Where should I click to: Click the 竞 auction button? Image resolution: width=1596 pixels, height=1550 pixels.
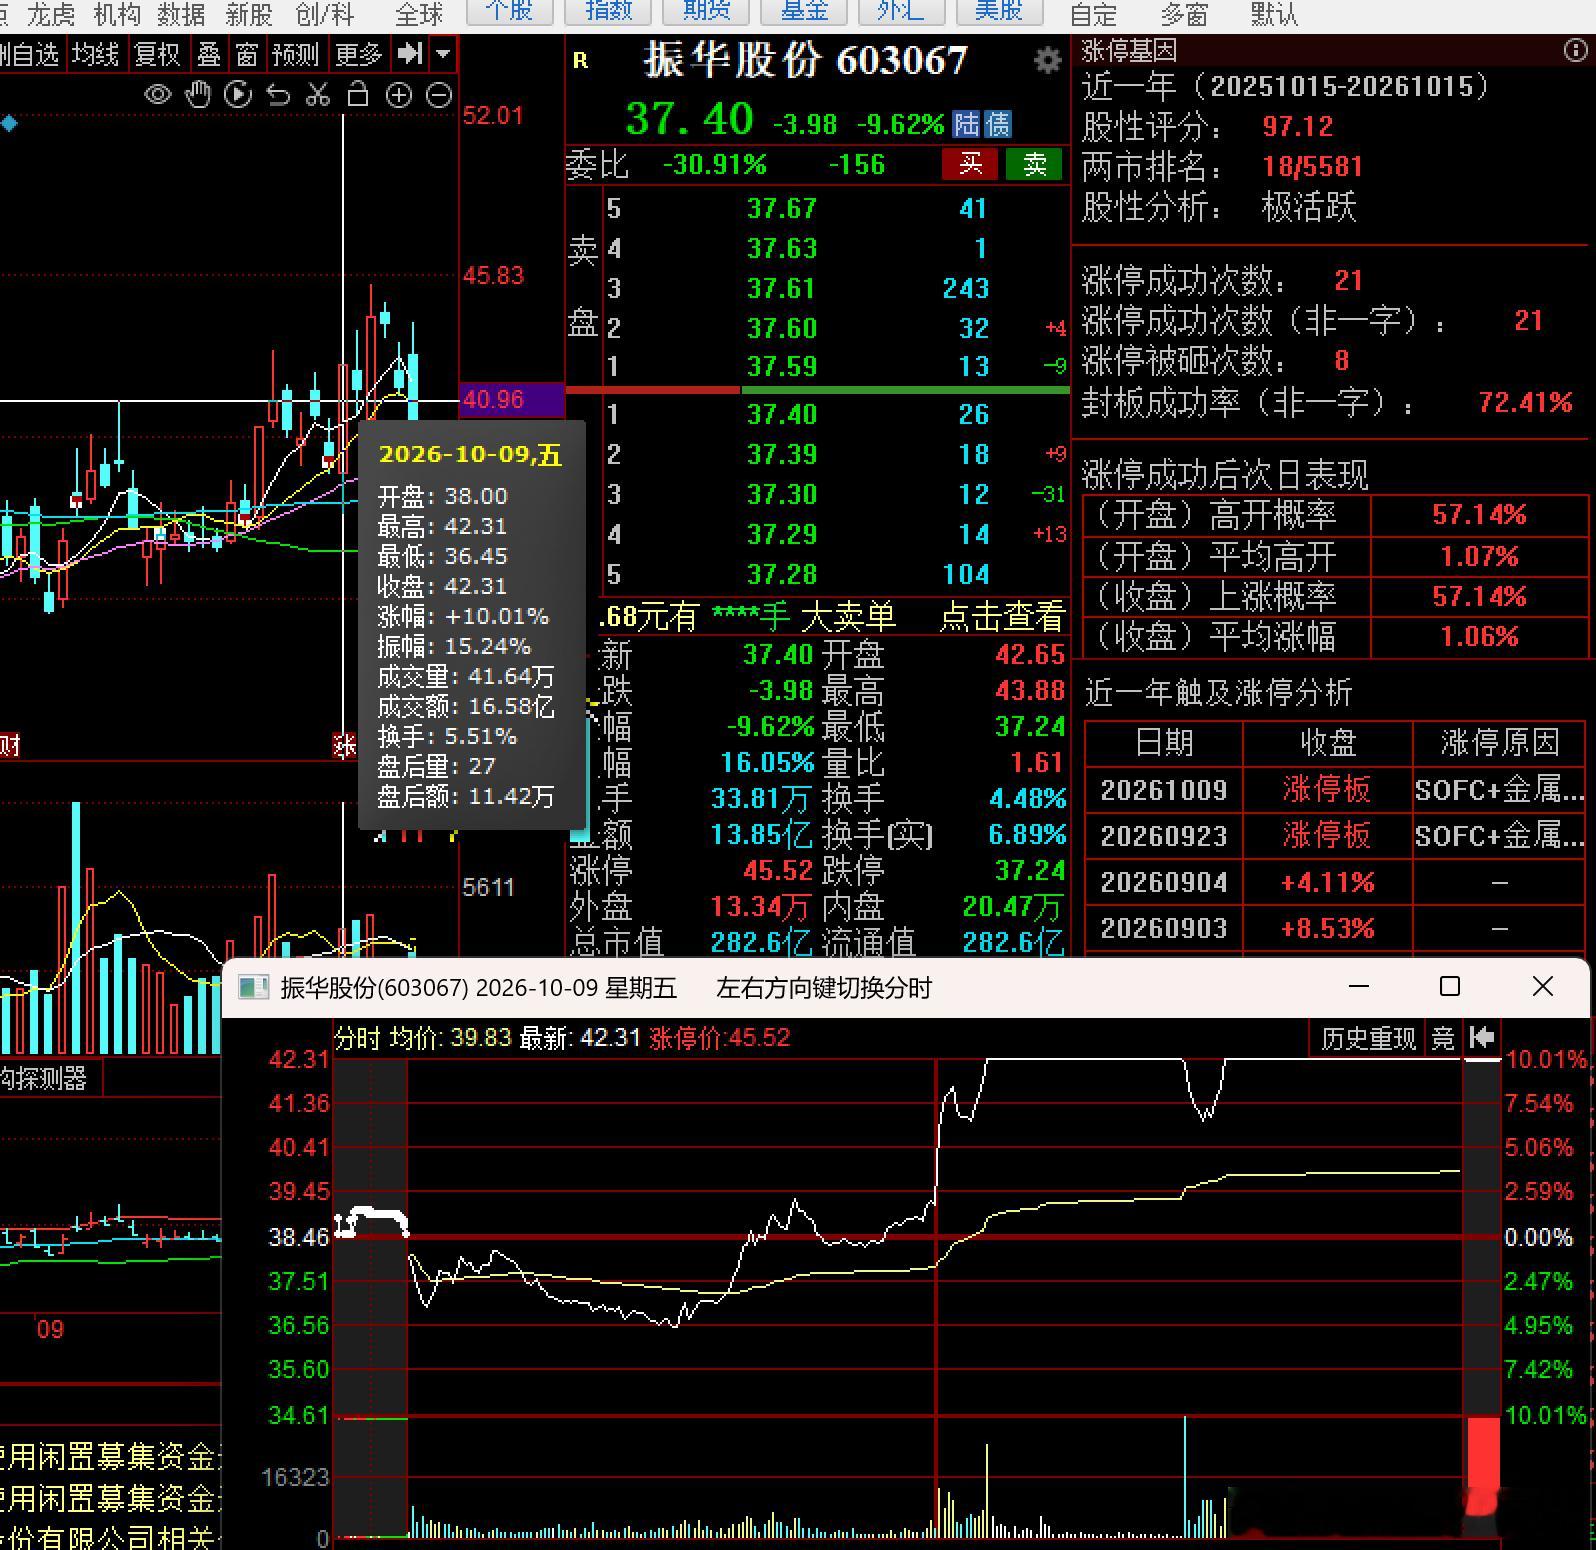click(x=1443, y=1038)
